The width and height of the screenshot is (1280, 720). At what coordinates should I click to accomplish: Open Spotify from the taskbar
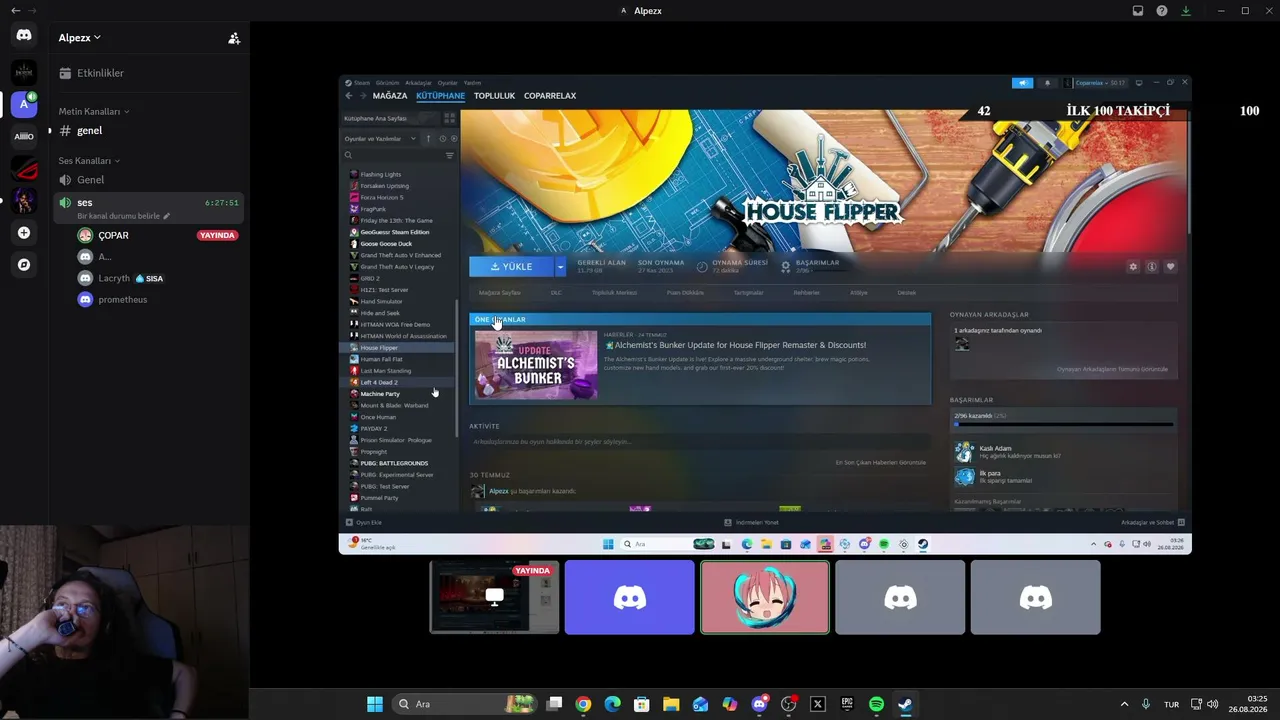(876, 704)
